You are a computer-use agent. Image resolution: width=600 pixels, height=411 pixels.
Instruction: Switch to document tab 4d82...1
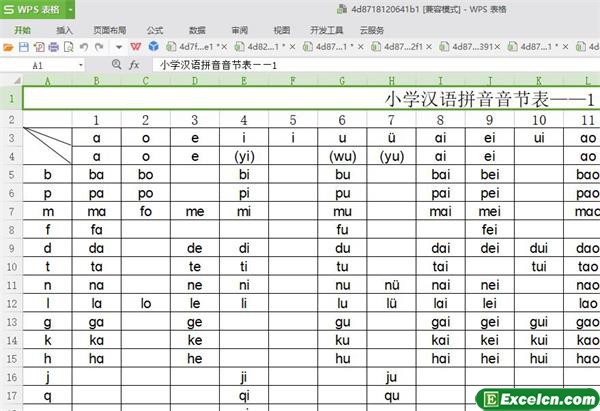point(261,47)
